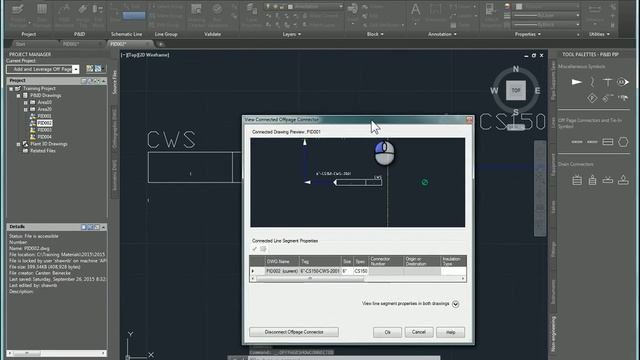This screenshot has width=640, height=360.
Task: Expand the Area10 folder node
Action: 26,102
